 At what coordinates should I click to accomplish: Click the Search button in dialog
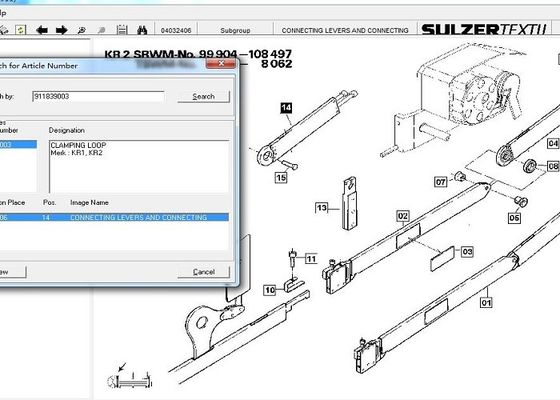coord(204,96)
